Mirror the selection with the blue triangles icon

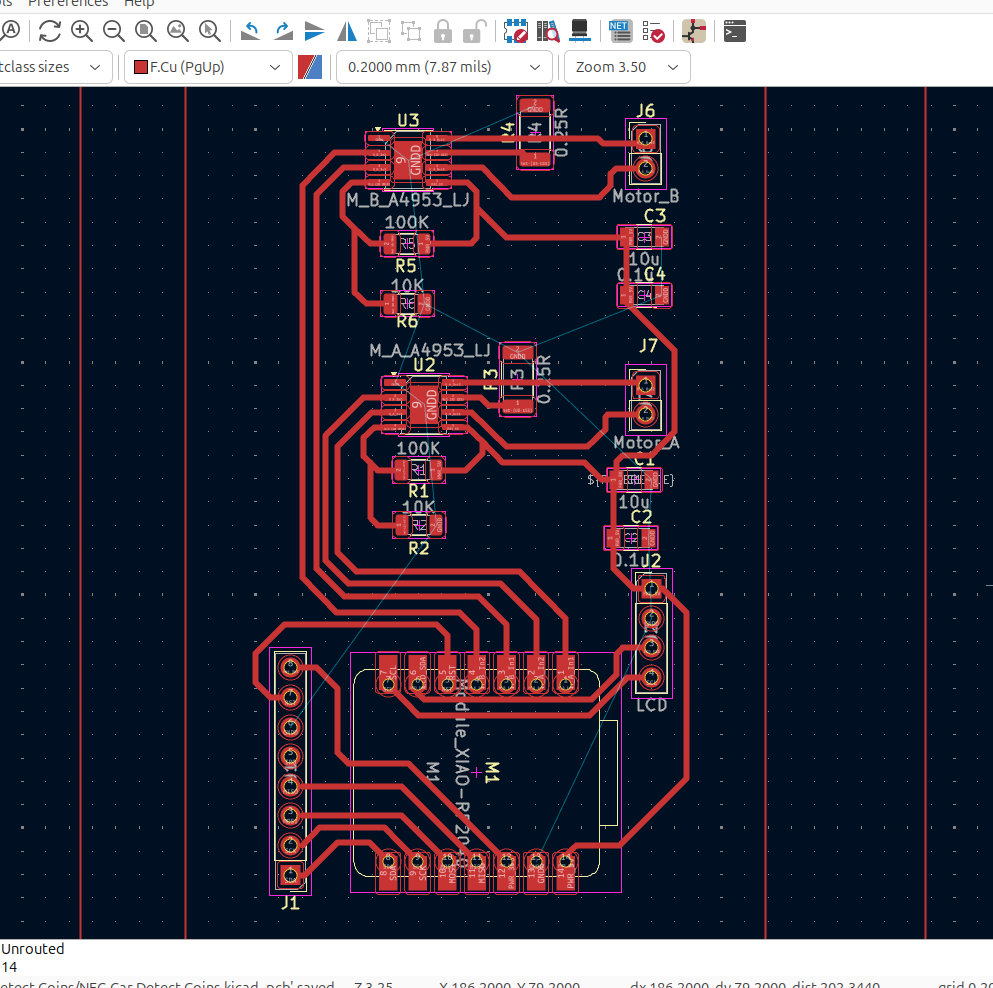pyautogui.click(x=347, y=32)
